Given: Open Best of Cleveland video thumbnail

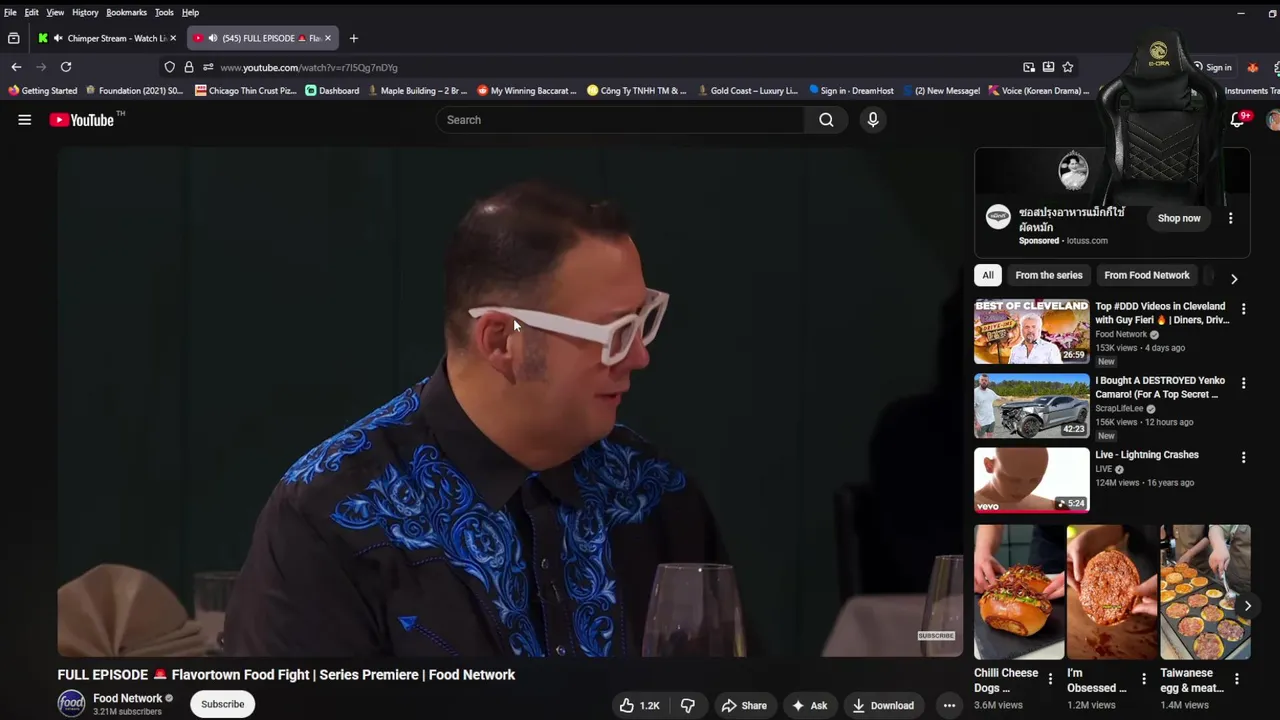Looking at the screenshot, I should (x=1032, y=331).
